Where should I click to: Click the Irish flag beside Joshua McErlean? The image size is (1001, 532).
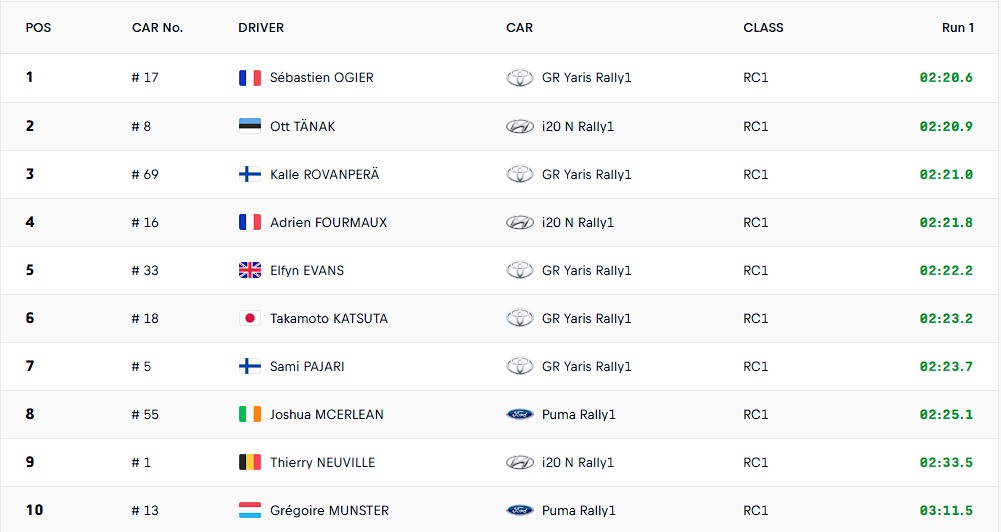coord(250,414)
